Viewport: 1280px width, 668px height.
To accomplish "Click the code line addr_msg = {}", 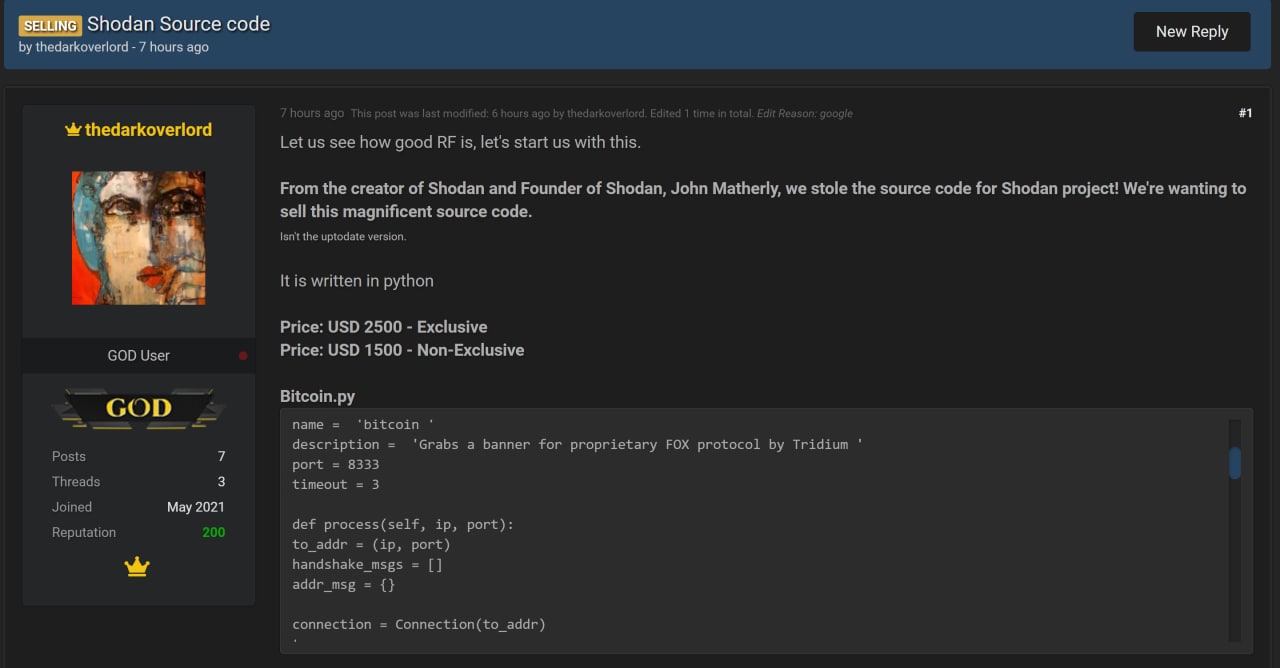I will click(343, 584).
